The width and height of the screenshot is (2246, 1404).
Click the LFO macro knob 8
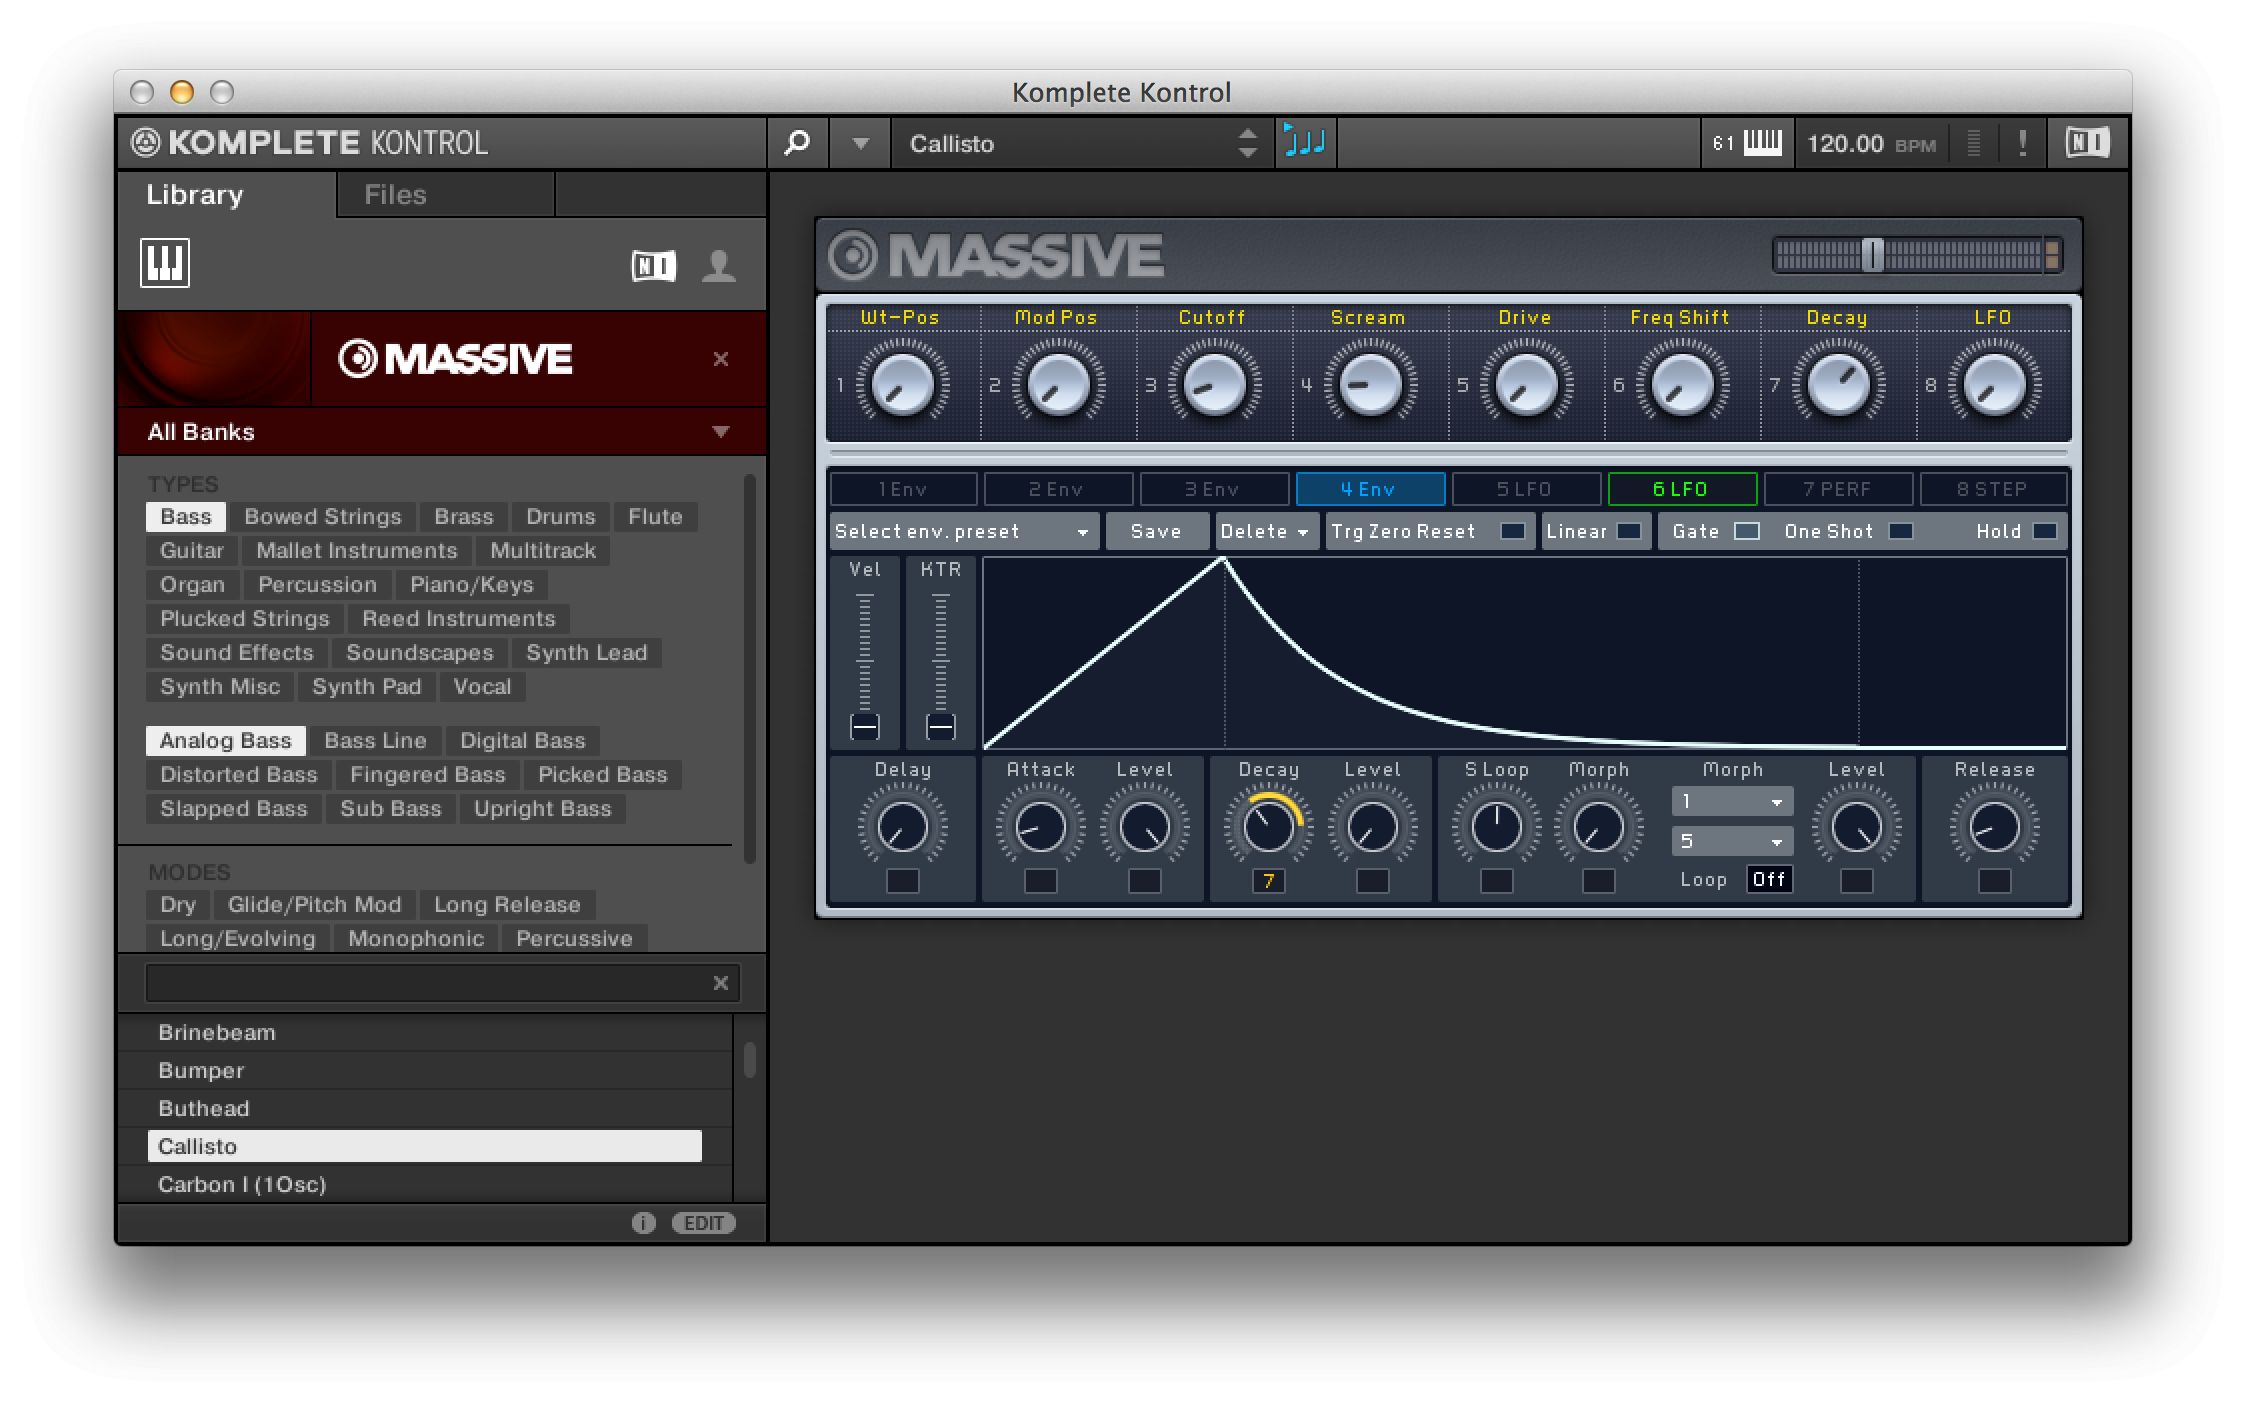[x=1994, y=385]
